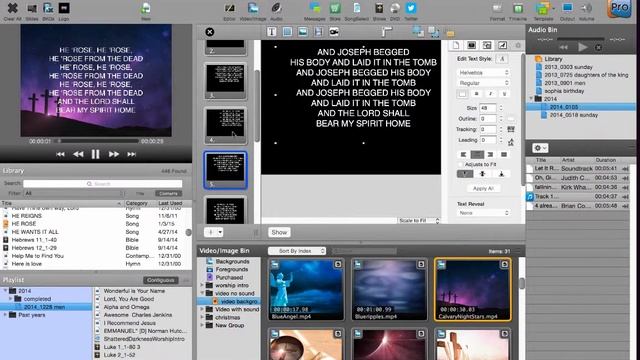Select the image tool in editor toolbar

303,32
